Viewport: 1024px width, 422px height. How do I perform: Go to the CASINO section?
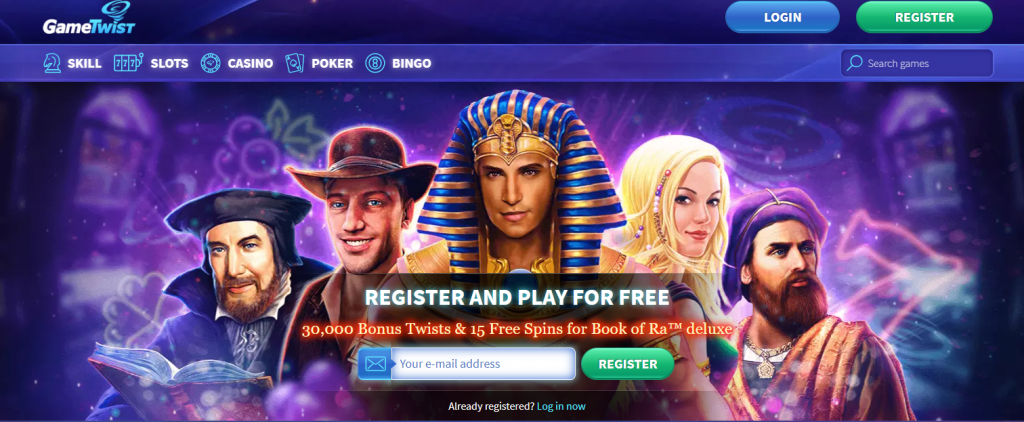[x=250, y=63]
